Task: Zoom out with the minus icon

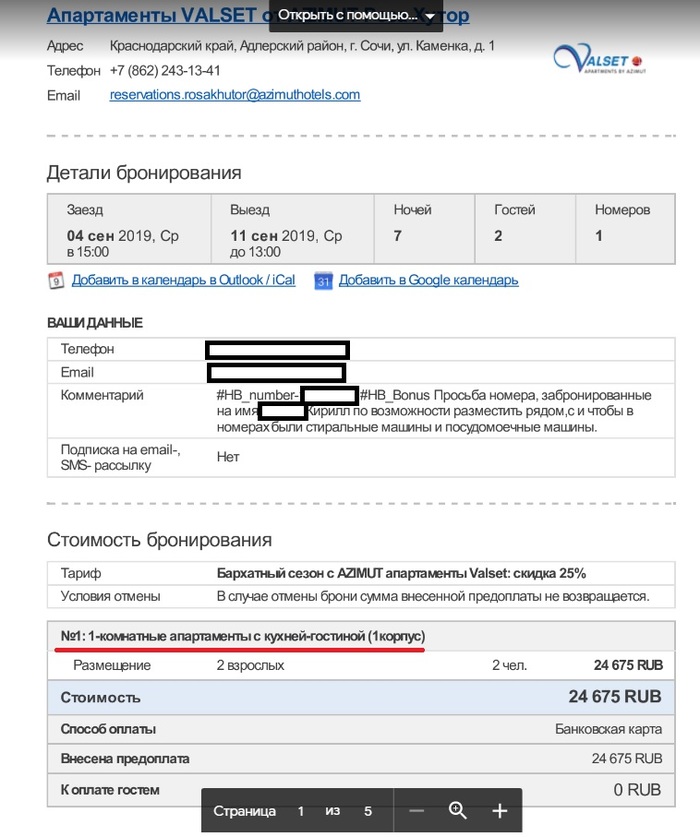Action: point(417,811)
